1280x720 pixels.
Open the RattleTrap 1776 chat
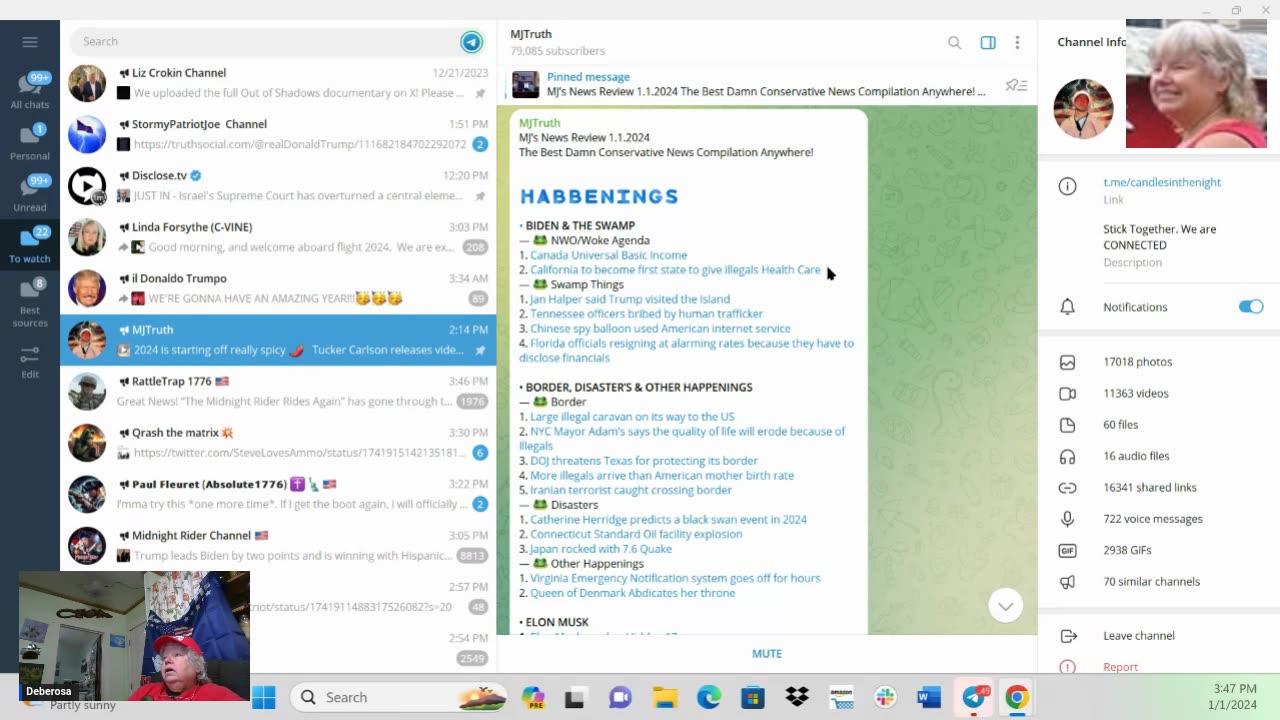[x=278, y=391]
